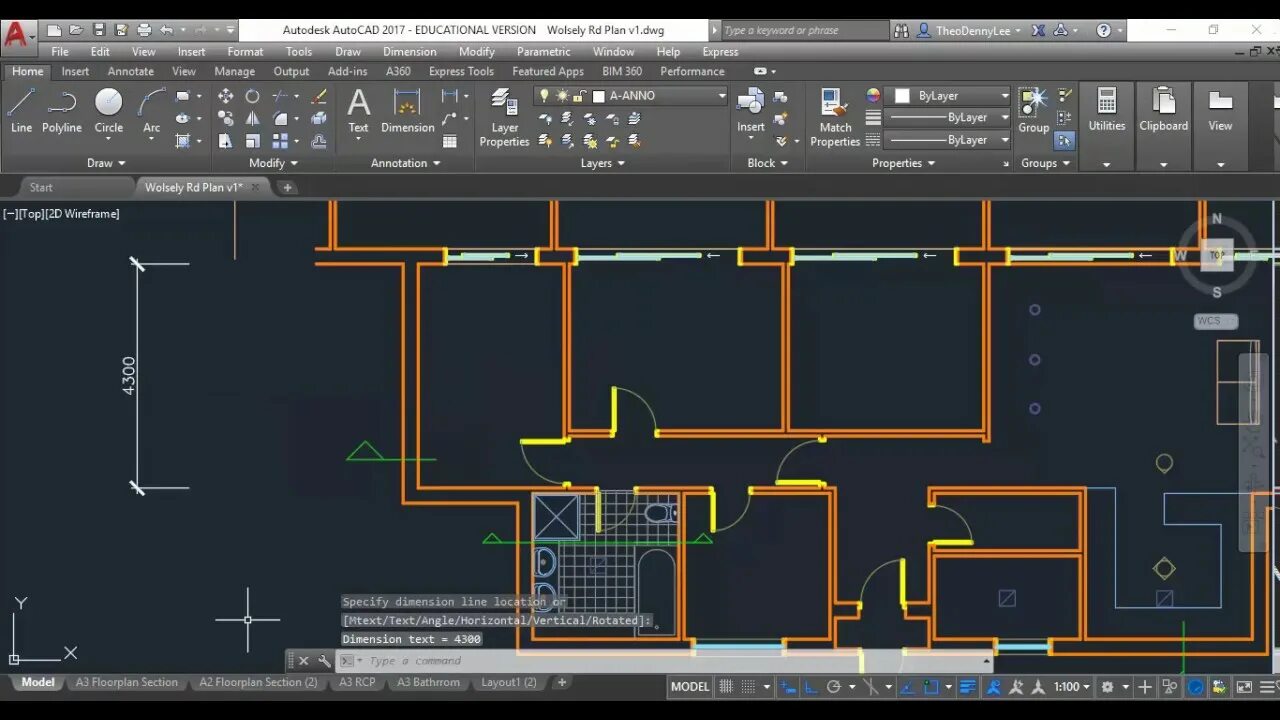Click the Save icon in quick access toolbar
The width and height of the screenshot is (1280, 720).
point(99,31)
